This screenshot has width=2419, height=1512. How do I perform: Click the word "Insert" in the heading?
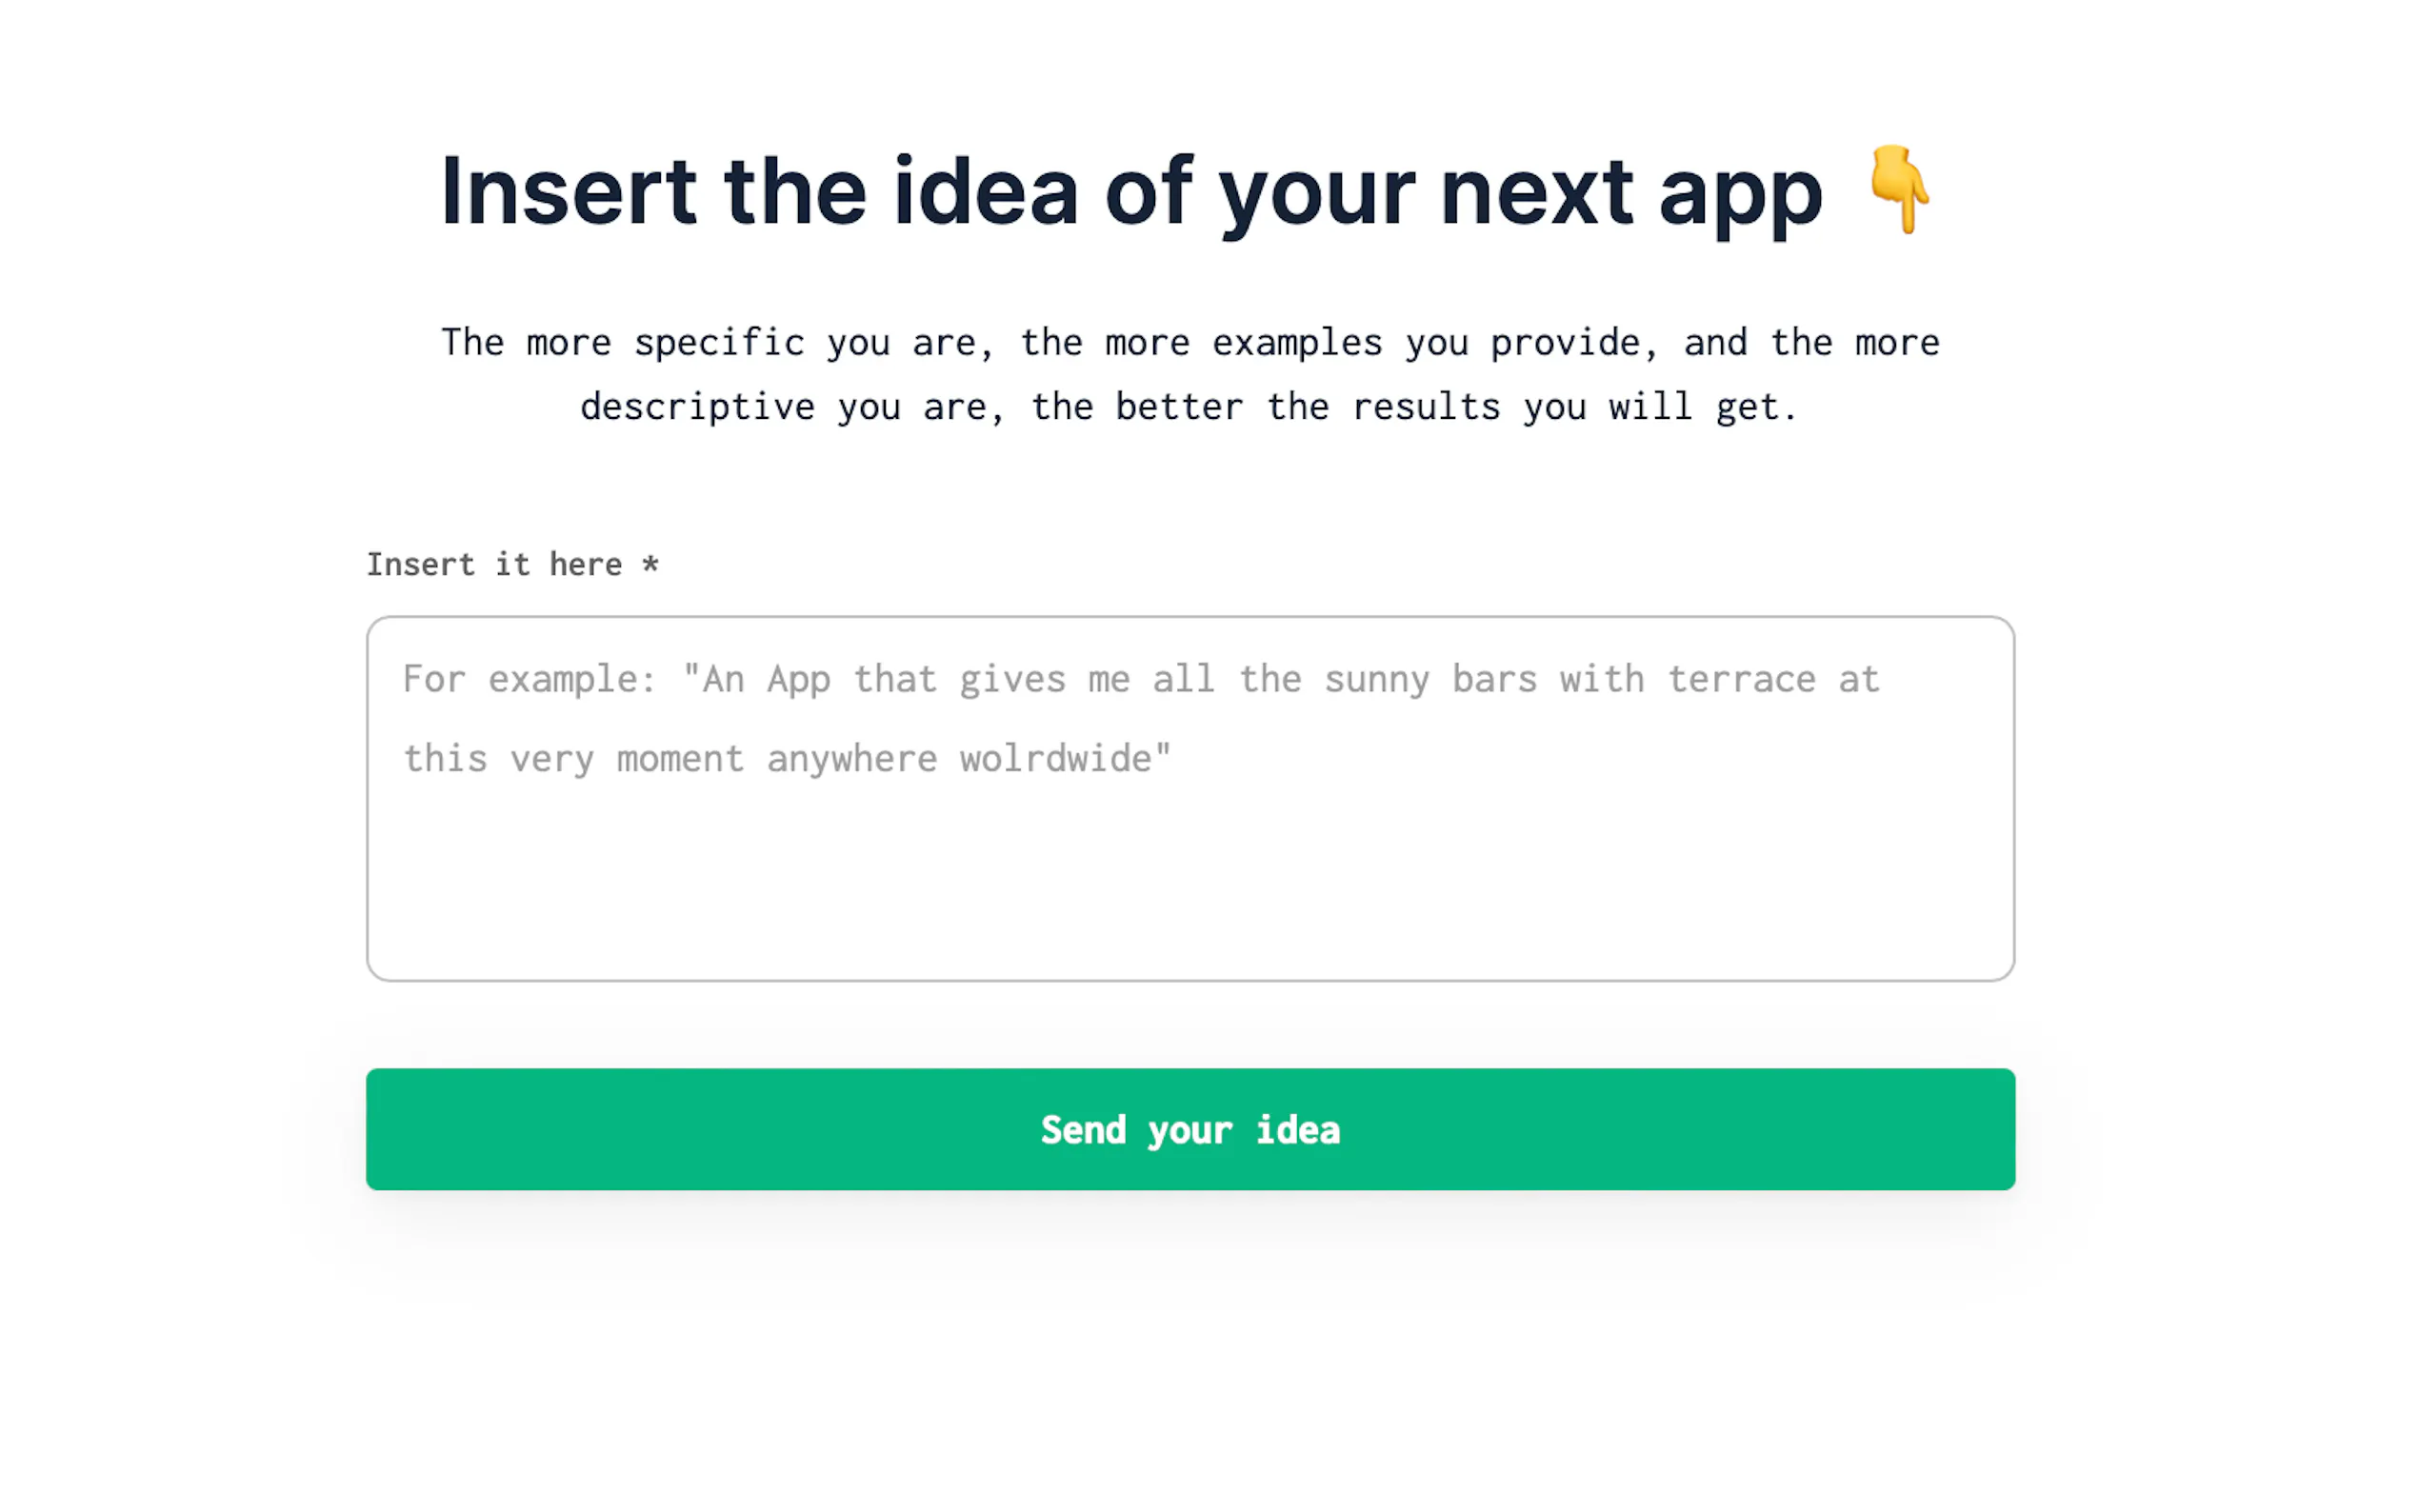568,191
